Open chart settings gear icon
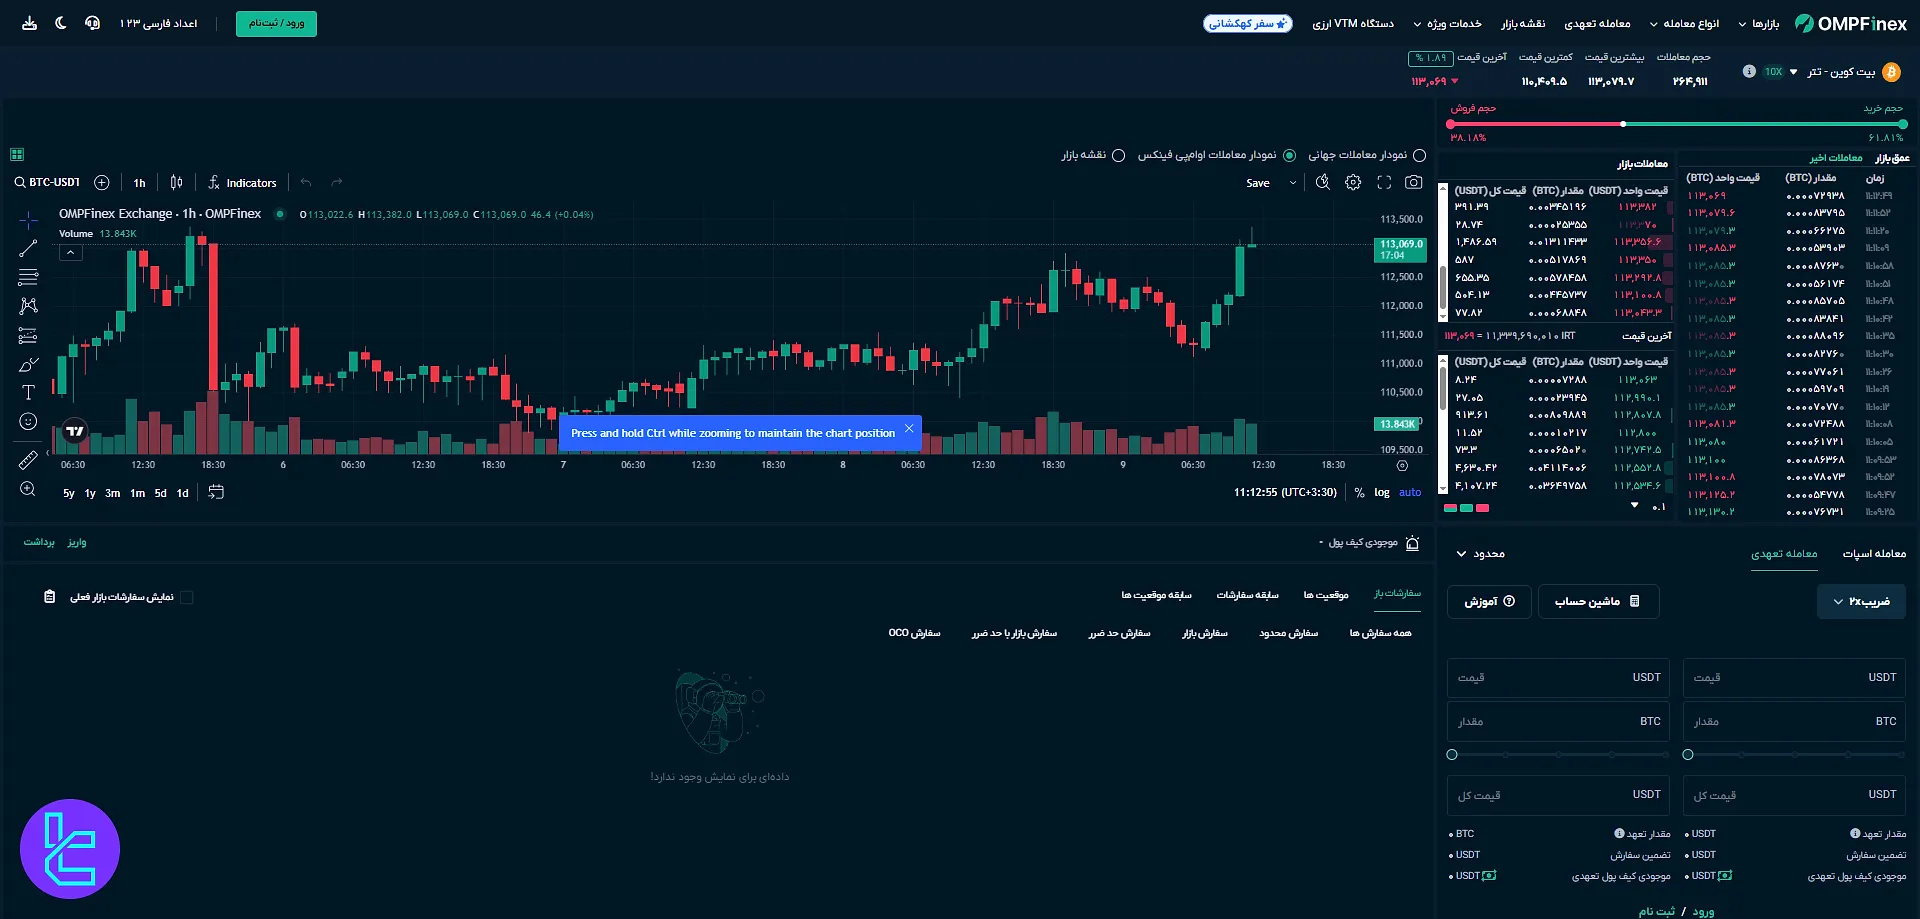 (x=1353, y=183)
